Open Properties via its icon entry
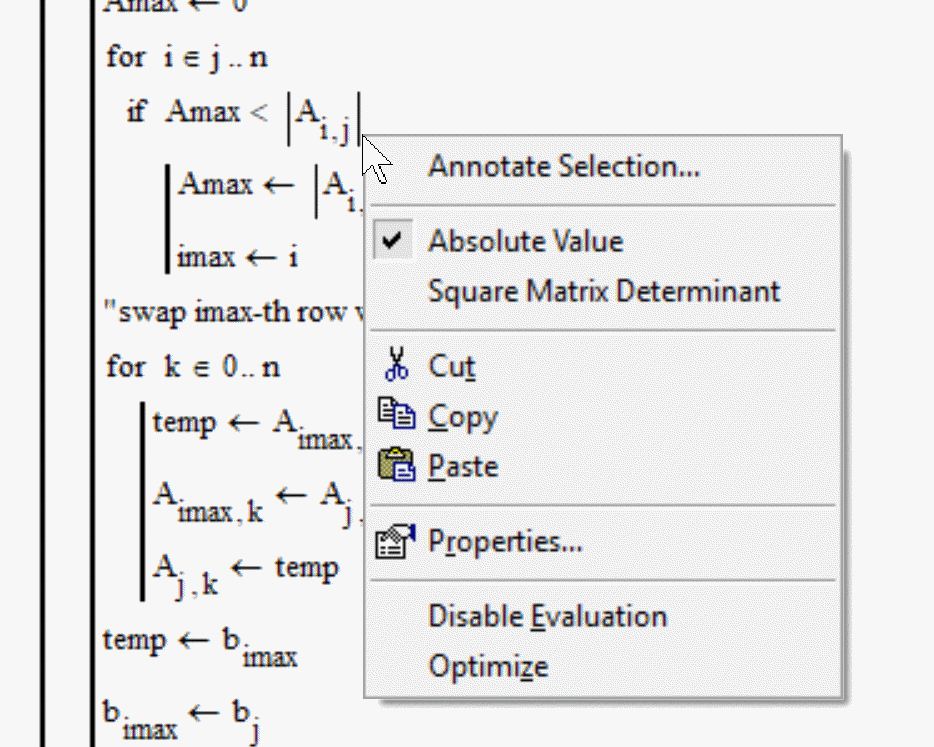The width and height of the screenshot is (934, 747). (396, 541)
